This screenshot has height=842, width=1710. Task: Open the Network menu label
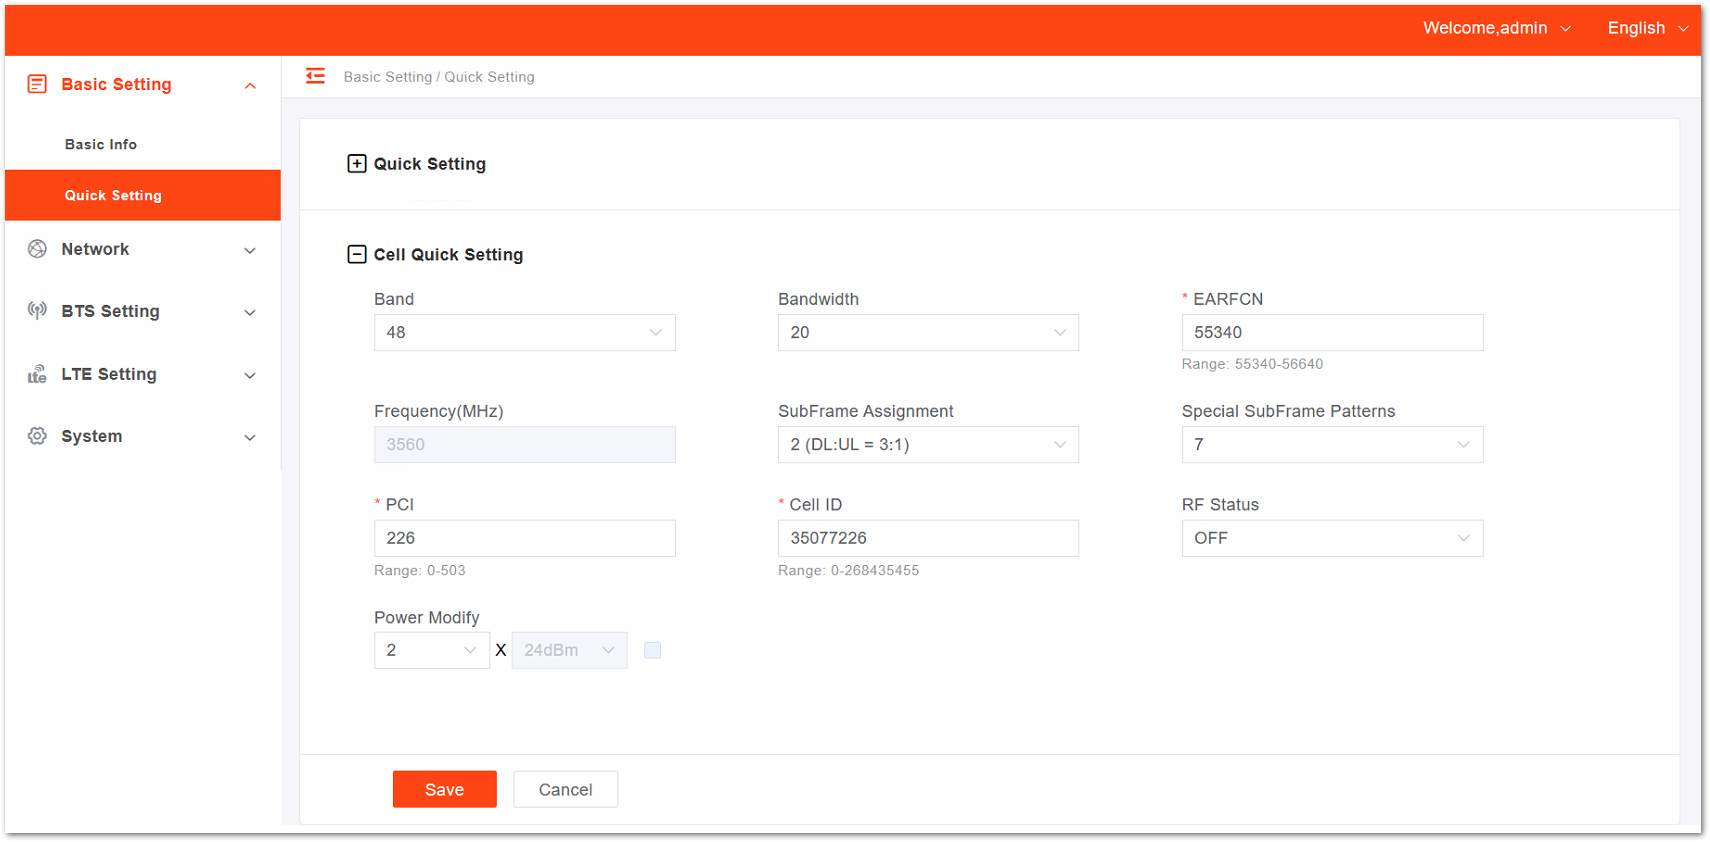[x=95, y=249]
